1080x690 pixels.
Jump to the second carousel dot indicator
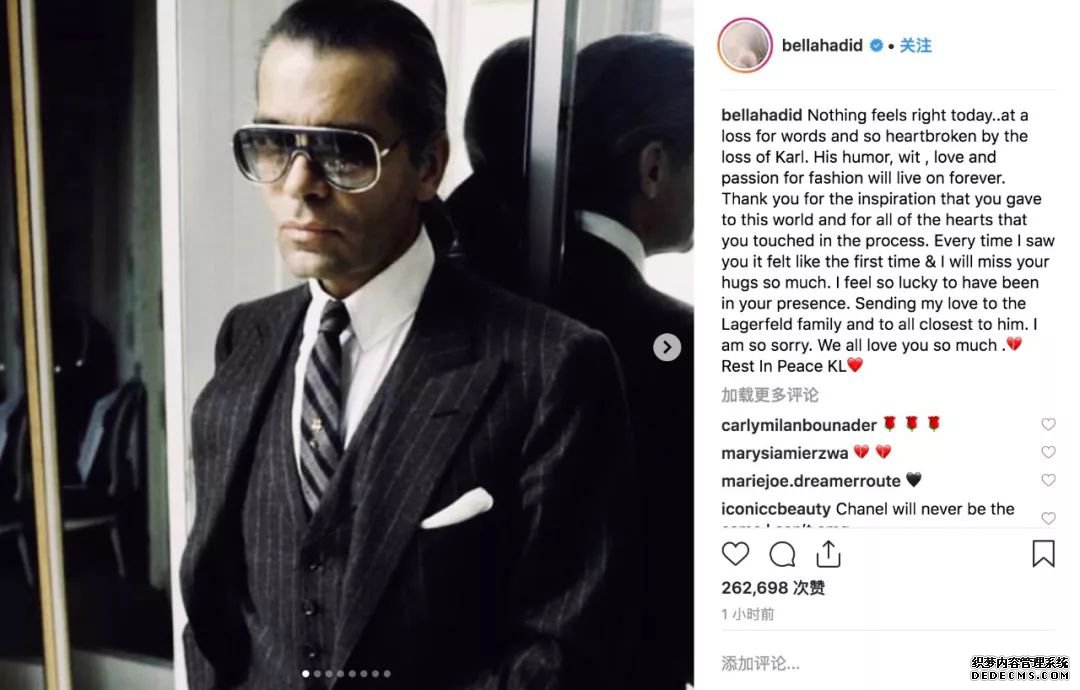click(318, 673)
